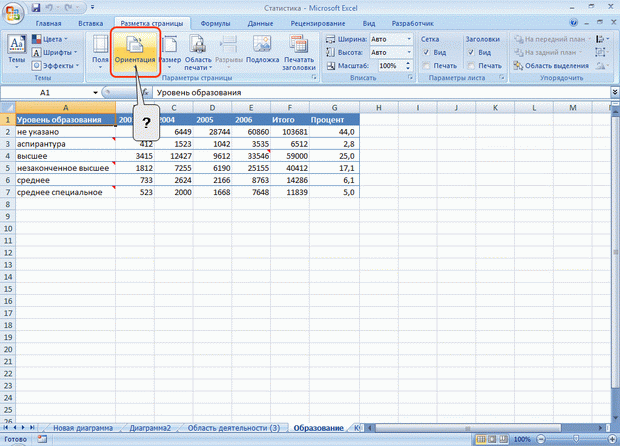Select cell with text аспирантура
The height and width of the screenshot is (446, 620).
pos(66,144)
